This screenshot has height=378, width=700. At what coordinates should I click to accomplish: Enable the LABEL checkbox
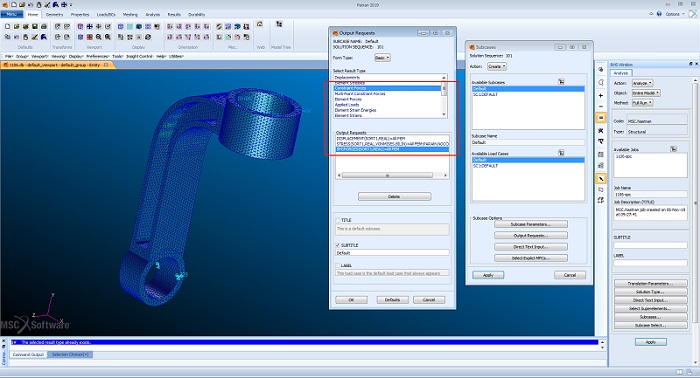[x=338, y=266]
